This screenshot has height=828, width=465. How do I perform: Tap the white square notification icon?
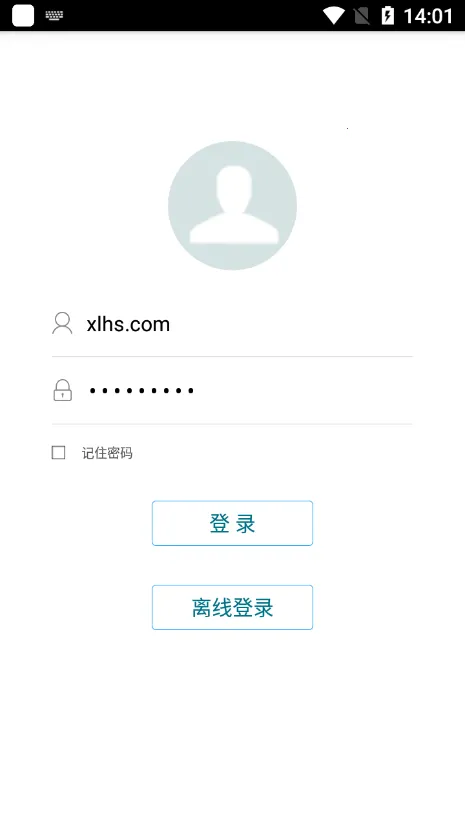click(x=23, y=15)
